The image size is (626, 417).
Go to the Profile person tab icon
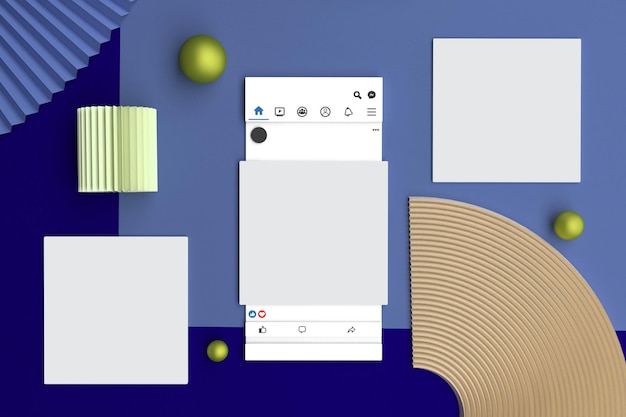[x=325, y=112]
